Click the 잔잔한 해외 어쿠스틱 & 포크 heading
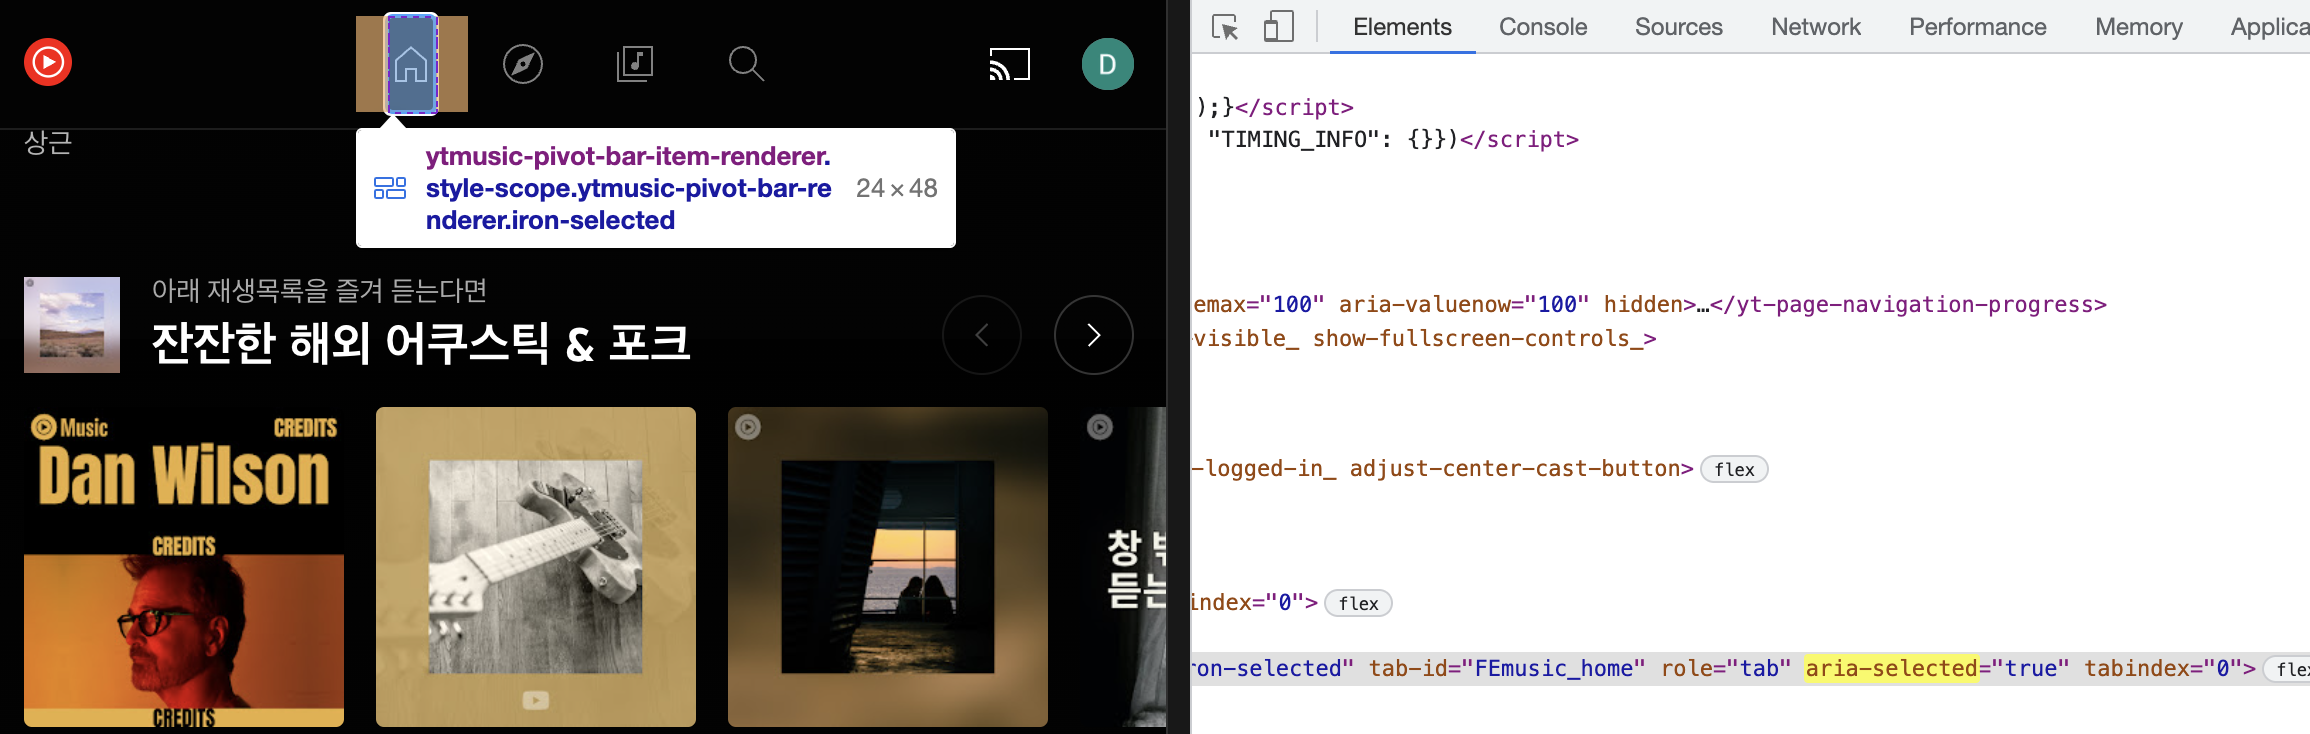 [x=421, y=343]
